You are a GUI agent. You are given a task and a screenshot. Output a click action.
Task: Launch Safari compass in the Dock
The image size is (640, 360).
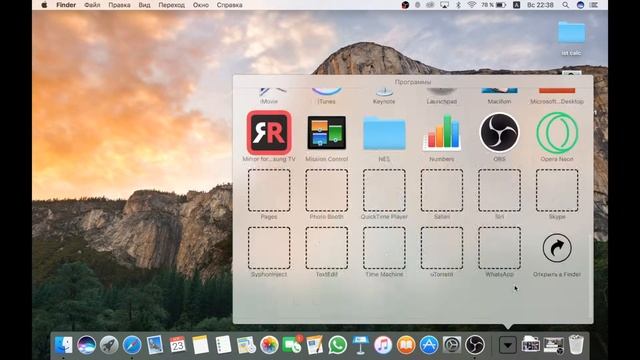coord(132,345)
